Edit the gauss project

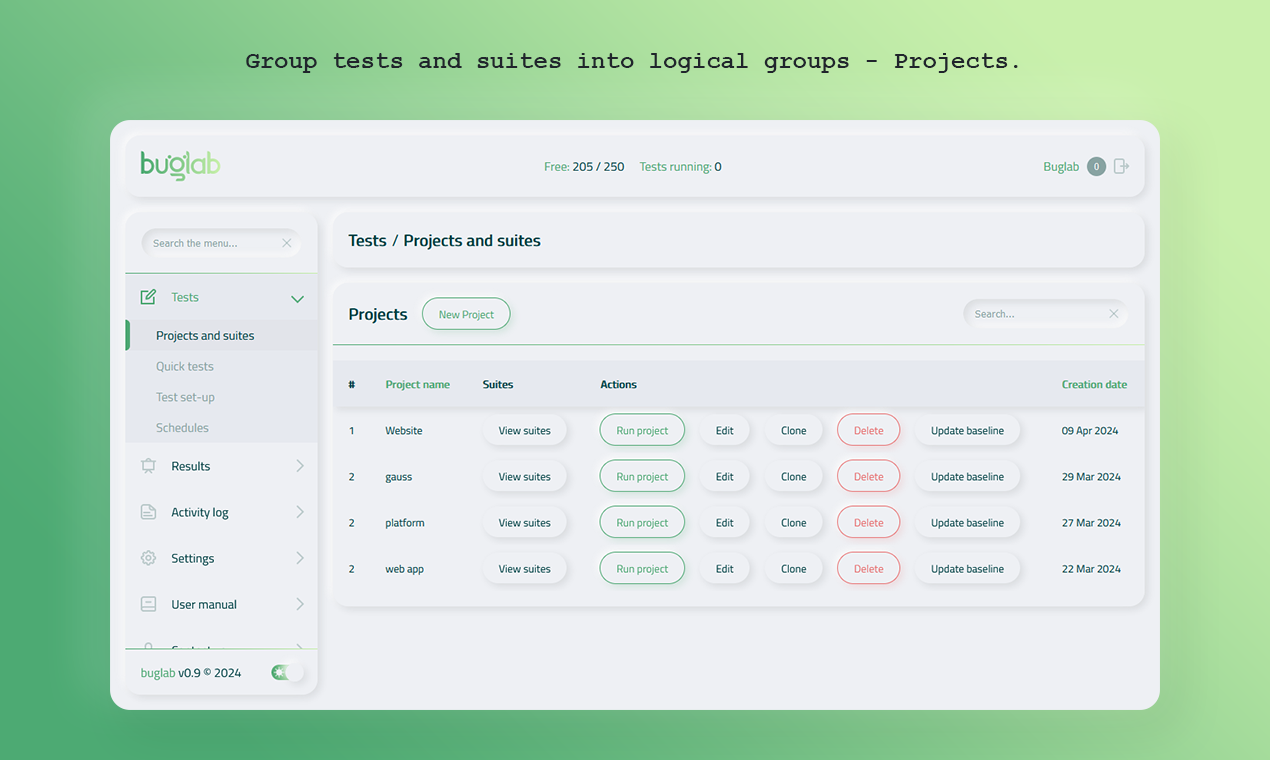pyautogui.click(x=725, y=476)
